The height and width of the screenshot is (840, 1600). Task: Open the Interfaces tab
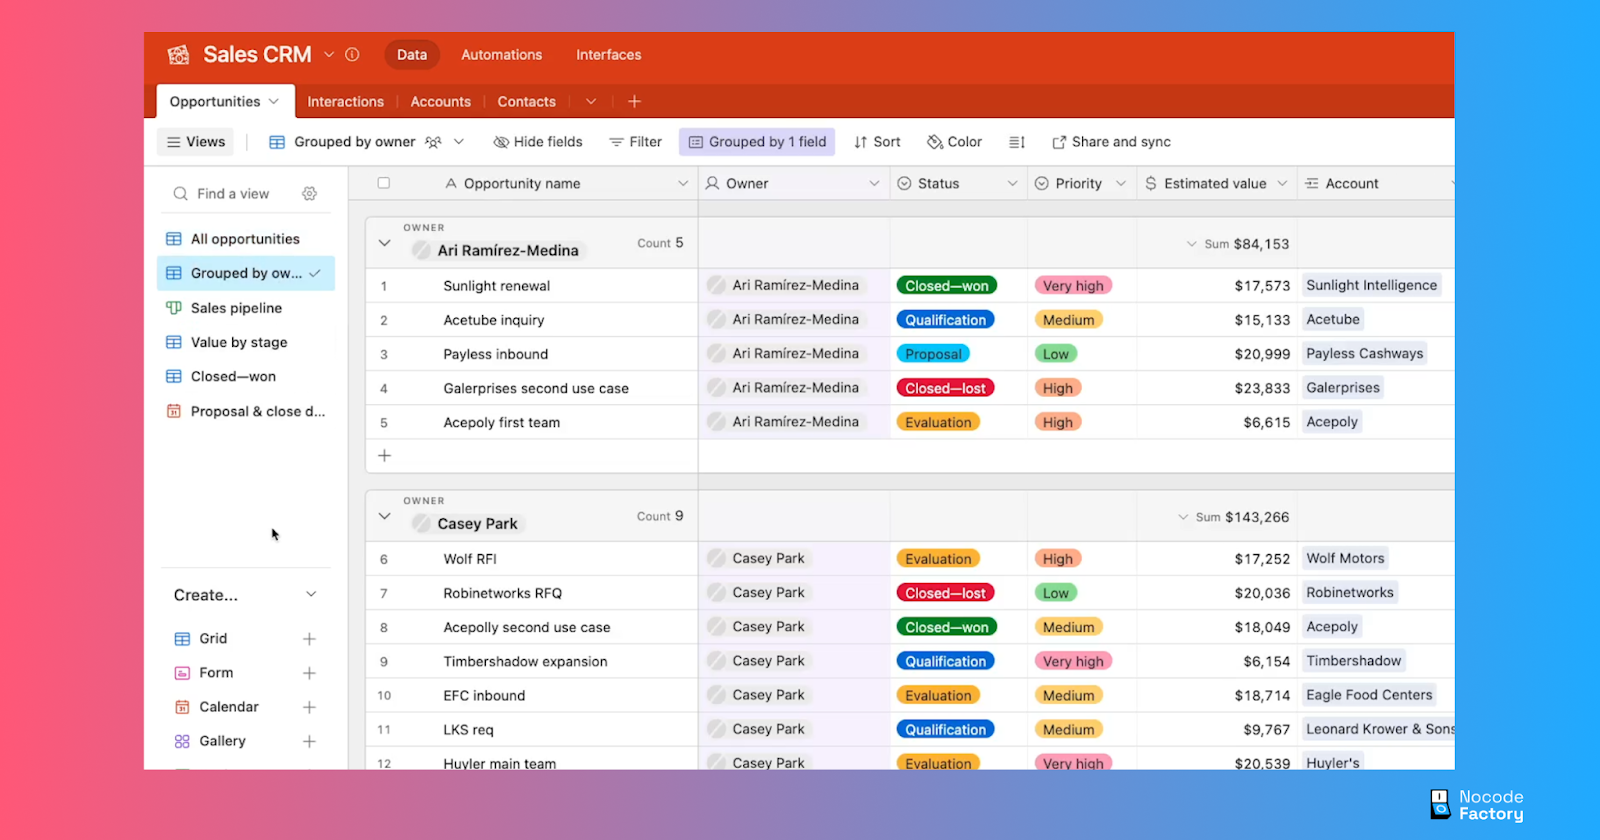point(609,55)
